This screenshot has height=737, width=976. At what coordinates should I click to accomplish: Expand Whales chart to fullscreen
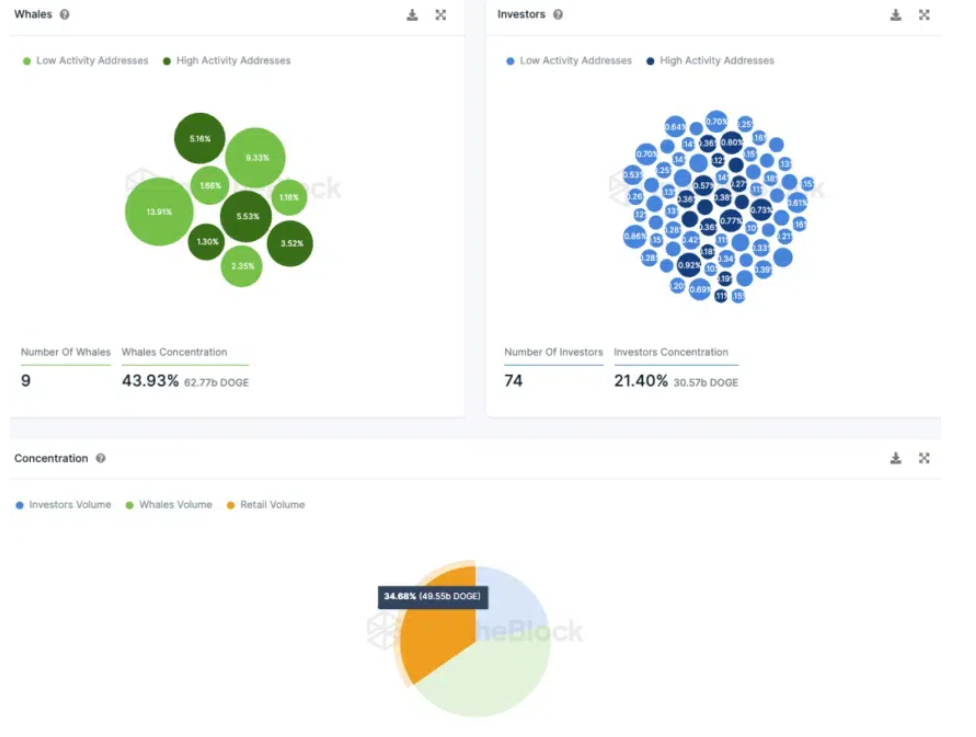click(441, 15)
